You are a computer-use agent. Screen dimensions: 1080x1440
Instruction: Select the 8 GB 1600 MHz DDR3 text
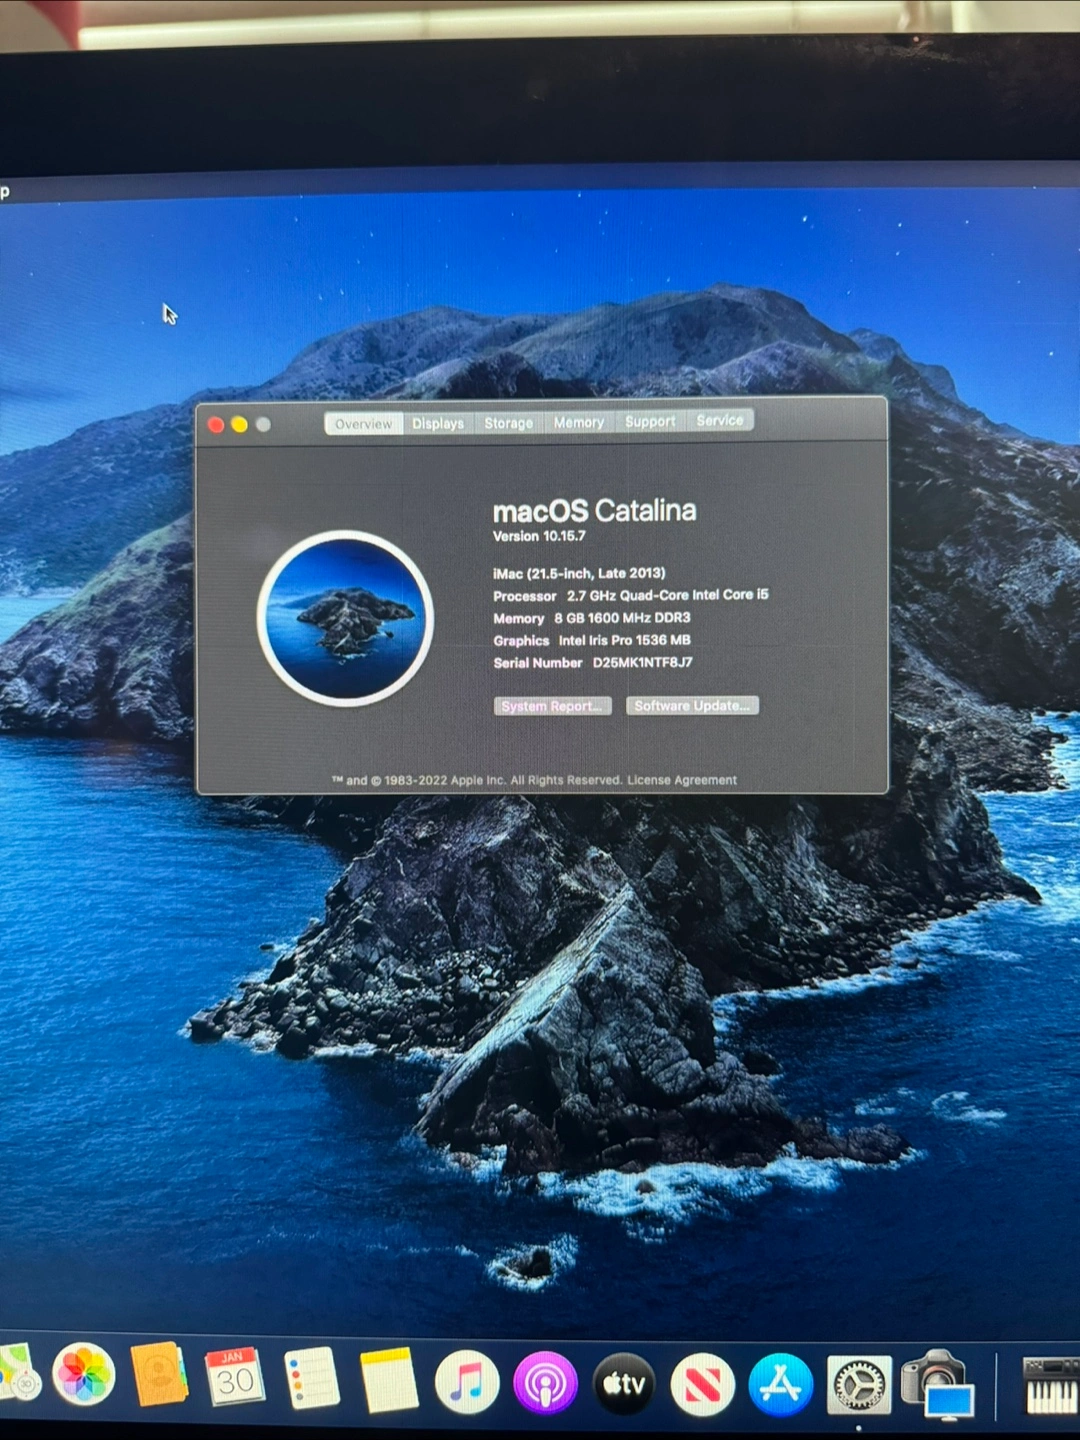(x=622, y=618)
